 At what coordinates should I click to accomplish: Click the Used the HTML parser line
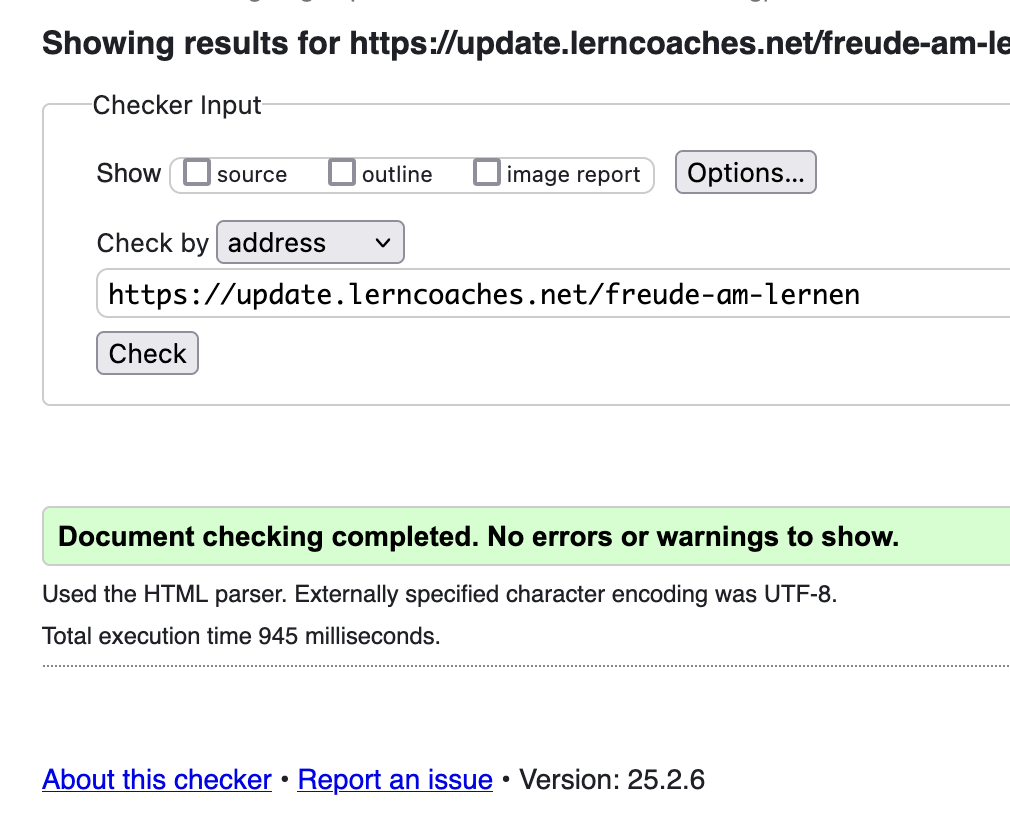click(439, 595)
